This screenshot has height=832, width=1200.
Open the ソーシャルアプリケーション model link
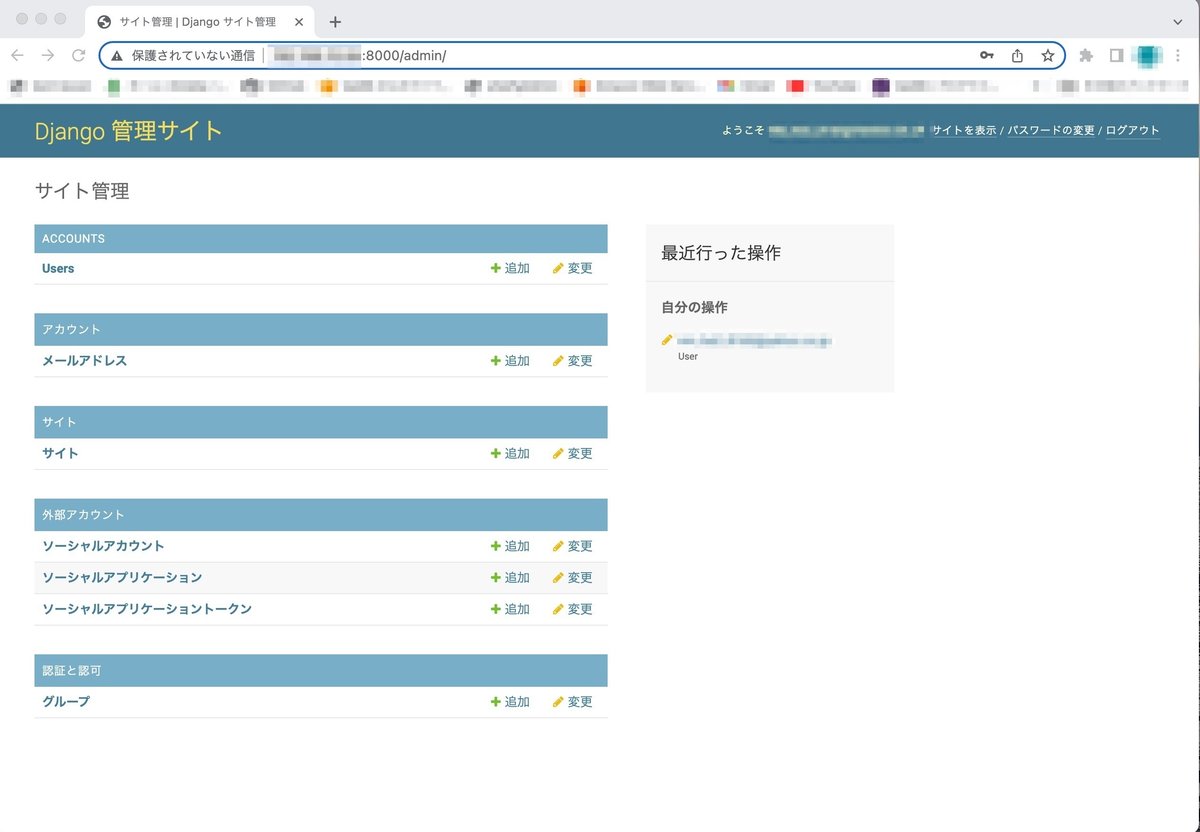pos(122,578)
